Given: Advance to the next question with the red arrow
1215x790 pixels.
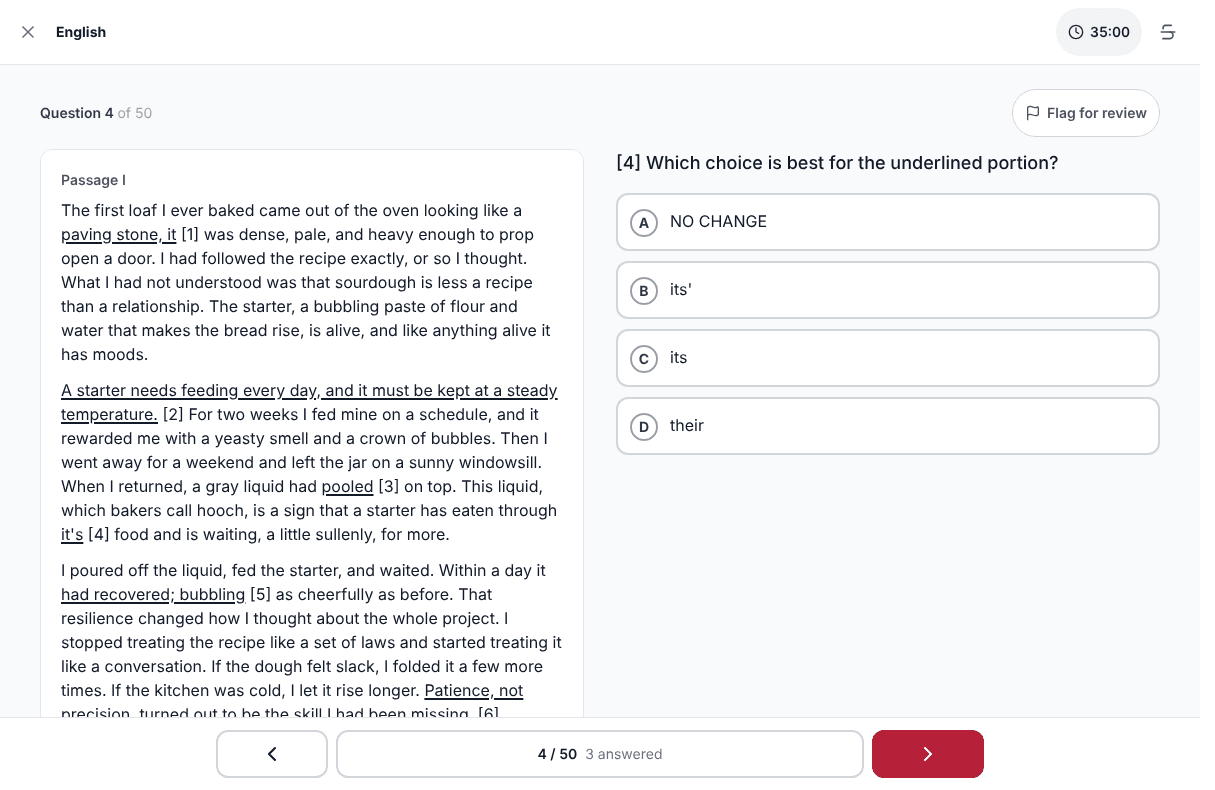Looking at the screenshot, I should click(x=928, y=754).
